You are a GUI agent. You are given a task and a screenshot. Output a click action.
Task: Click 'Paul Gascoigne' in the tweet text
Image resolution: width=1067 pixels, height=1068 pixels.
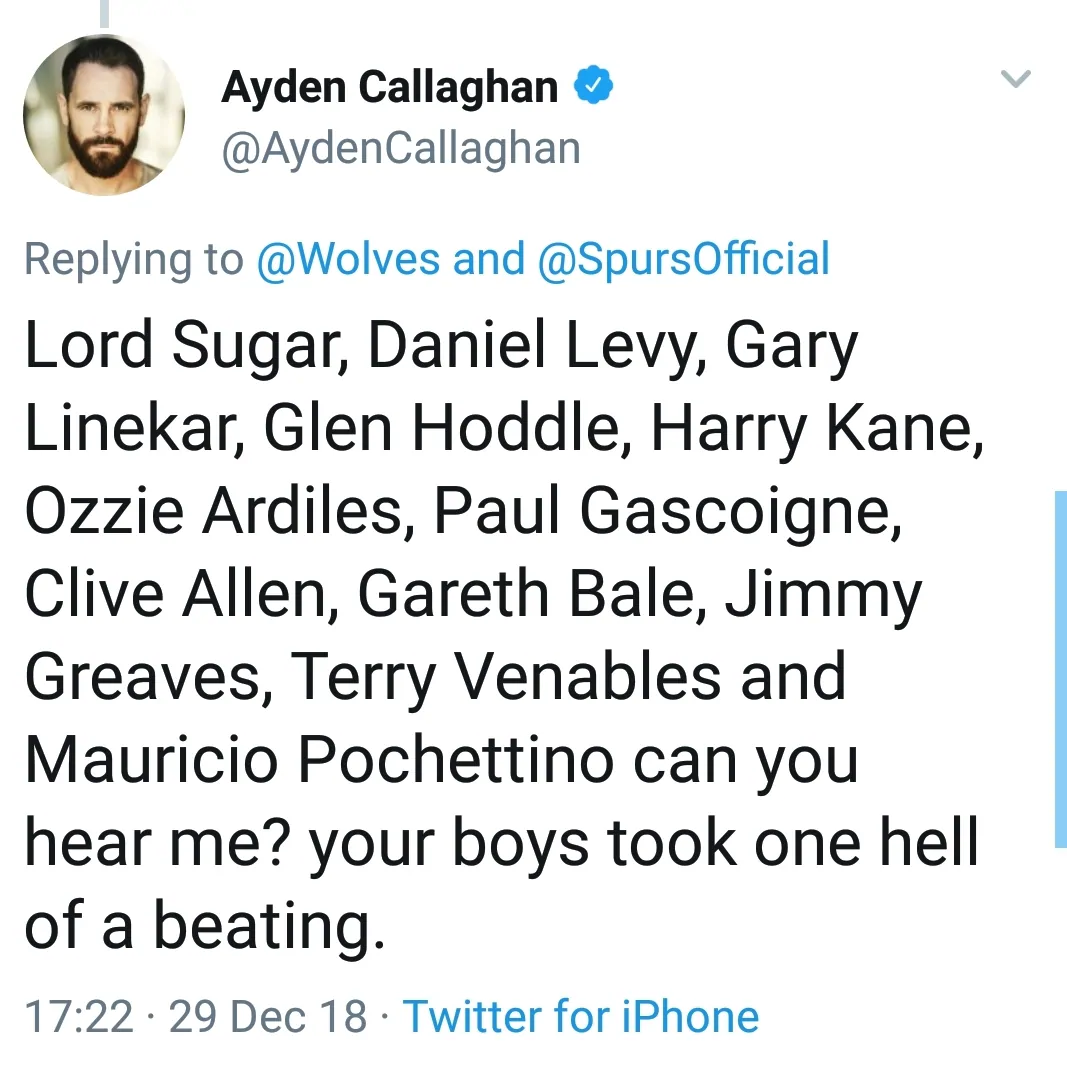(x=660, y=512)
